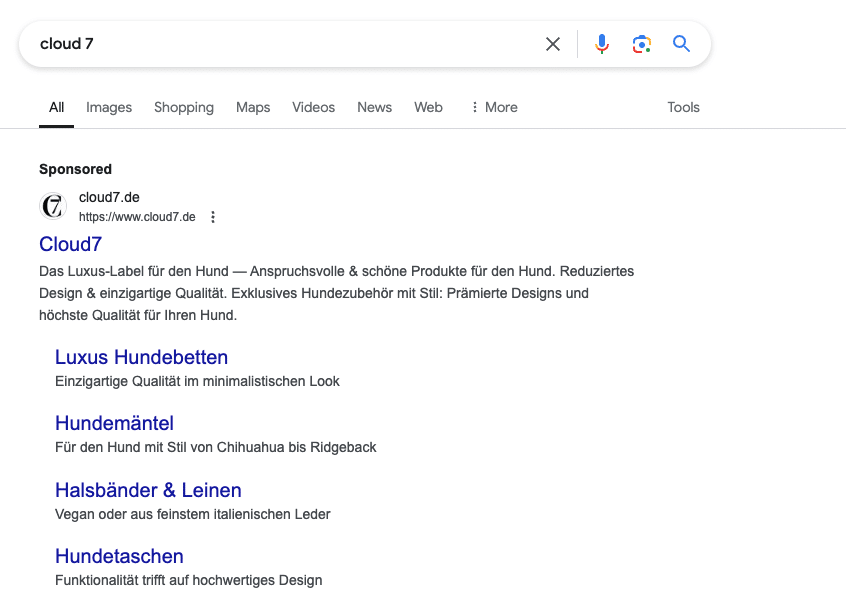Click the ad description starting 'Das Luxus-Label für den Hund'

337,293
